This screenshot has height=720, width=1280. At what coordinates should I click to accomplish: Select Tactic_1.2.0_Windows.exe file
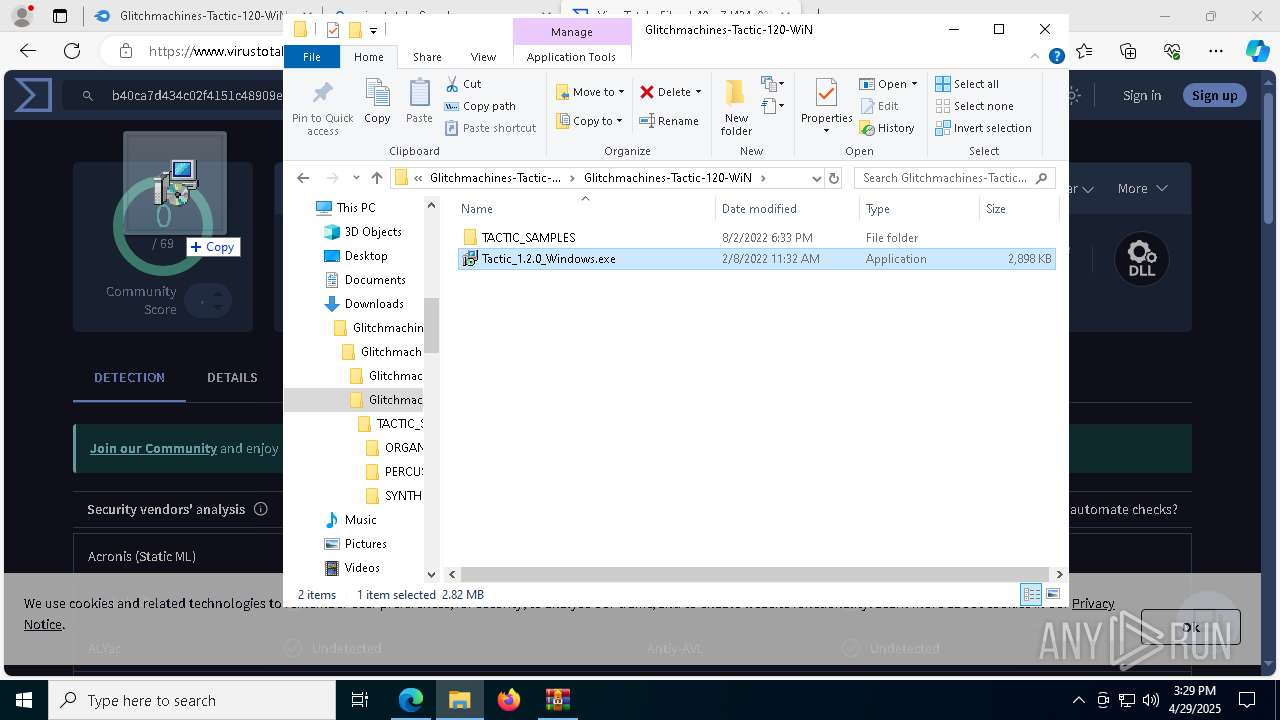click(x=756, y=259)
